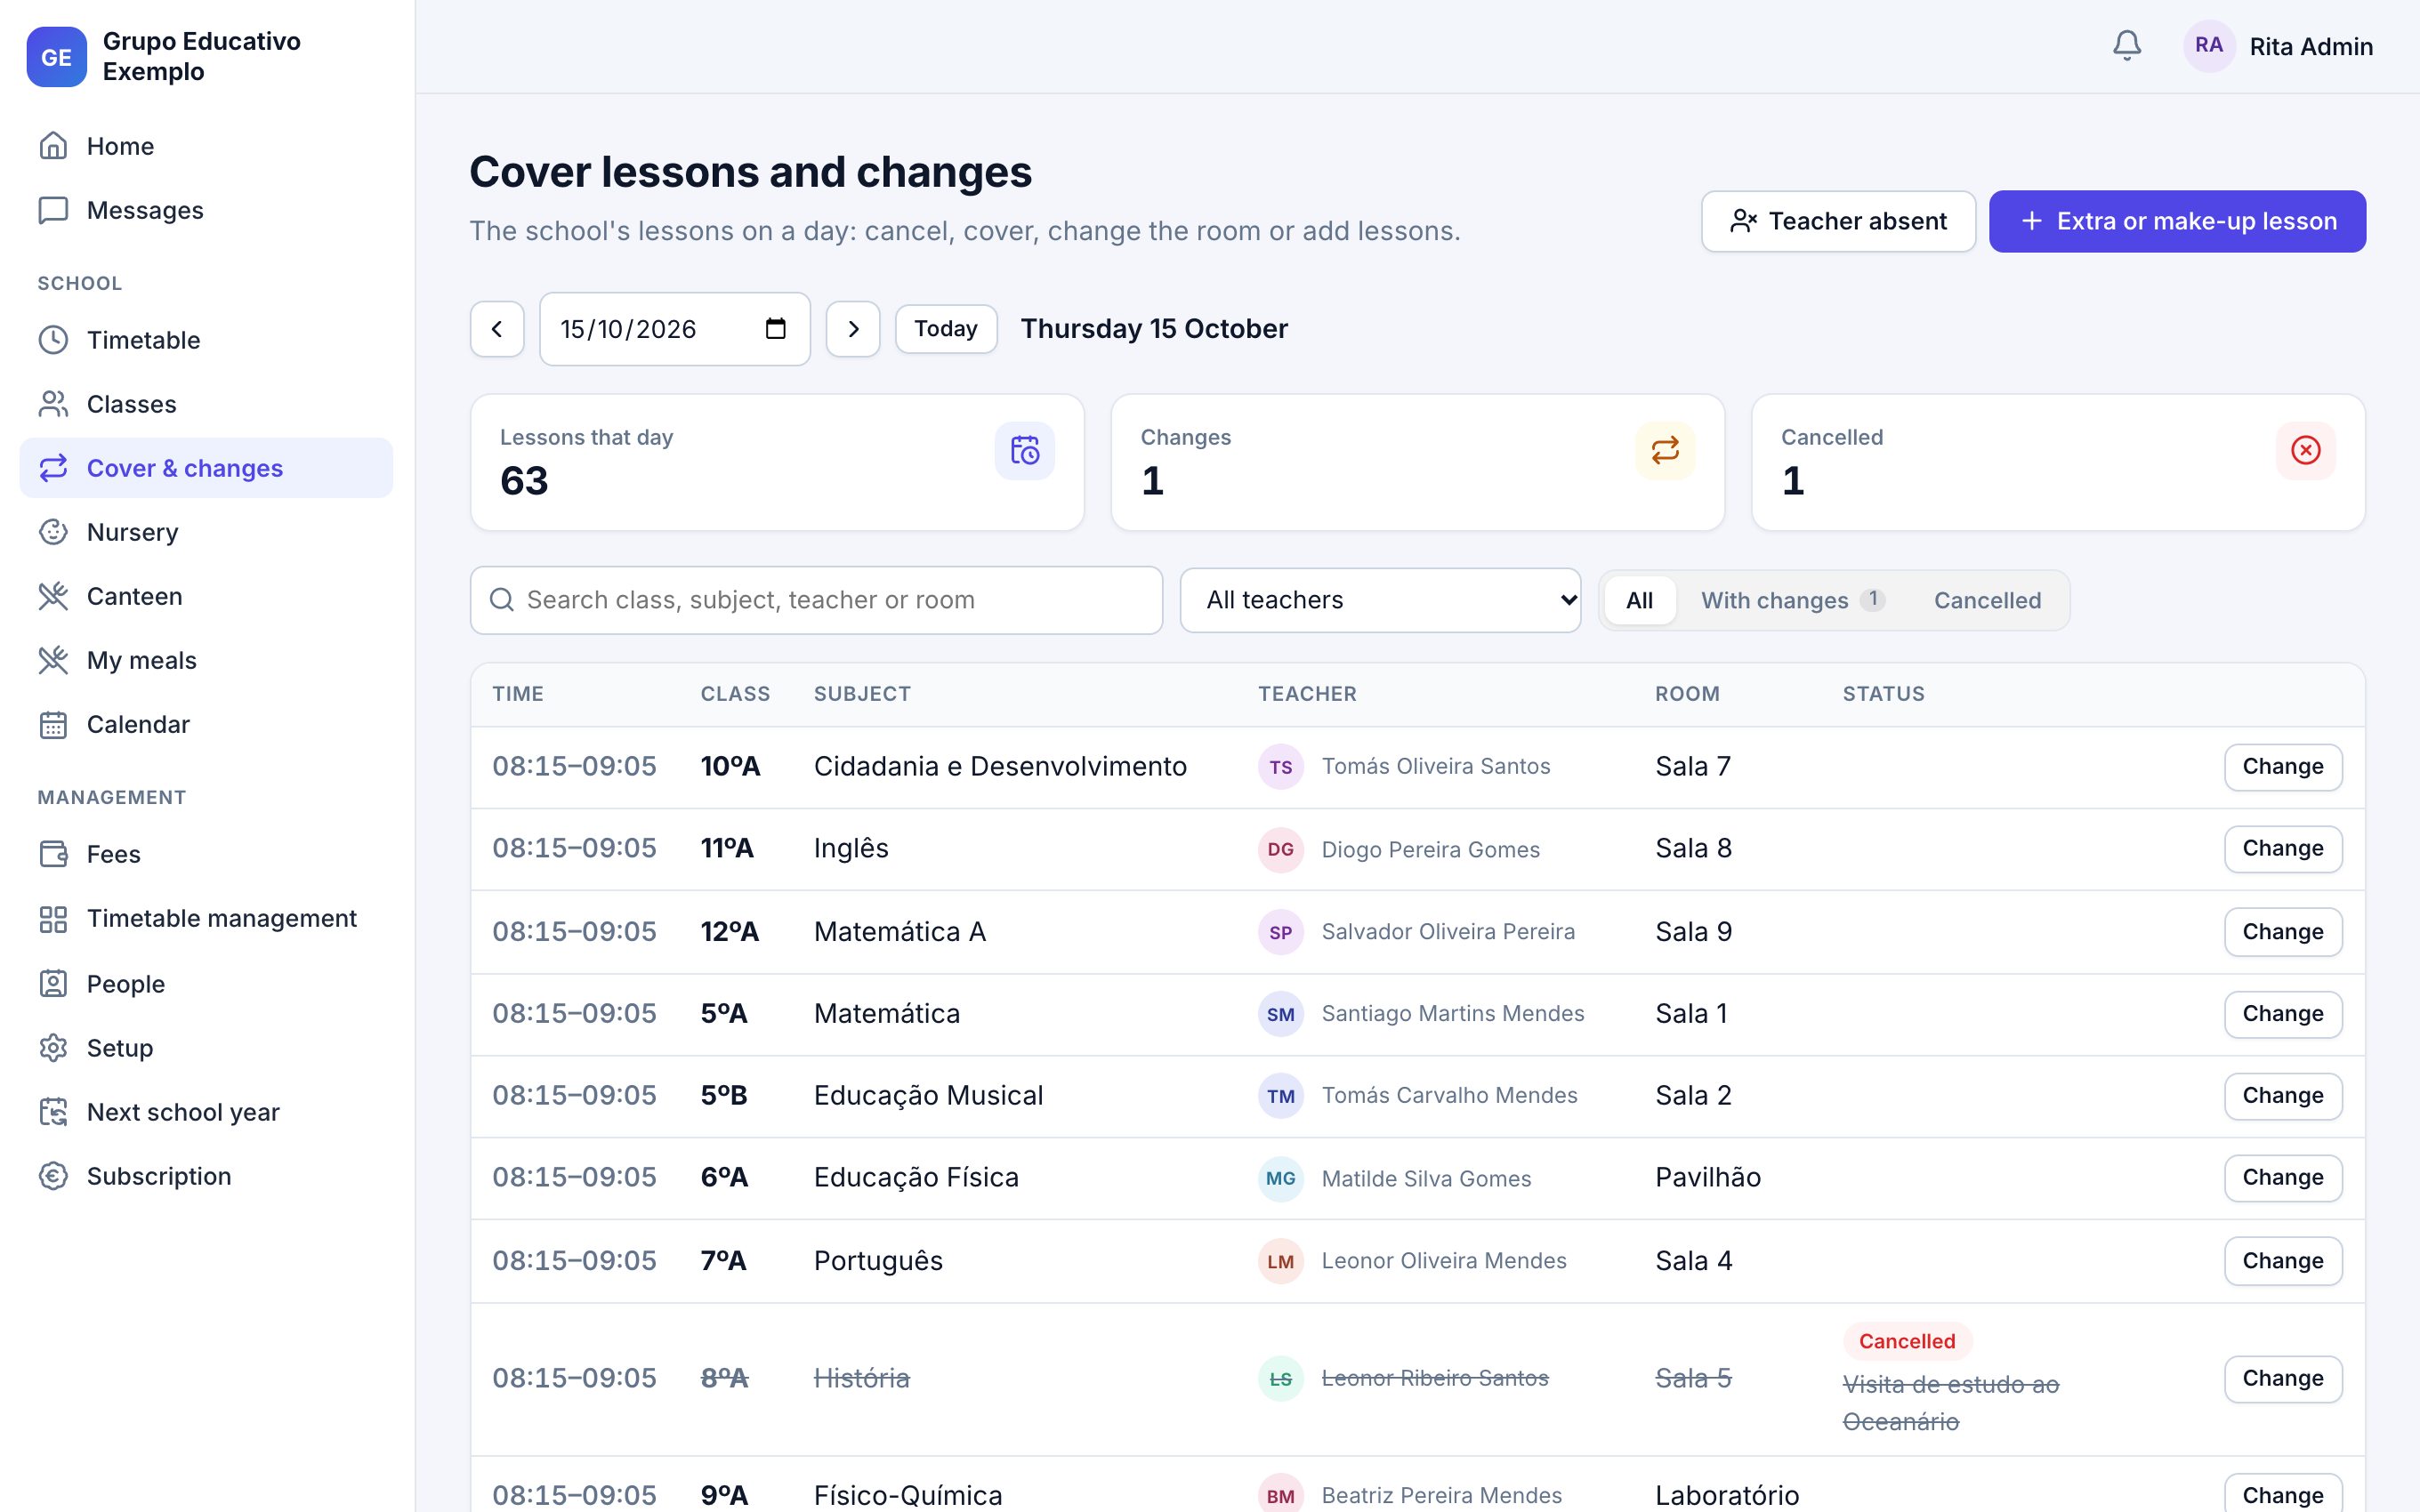This screenshot has height=1512, width=2420.
Task: Go to Timetable page
Action: click(206, 340)
